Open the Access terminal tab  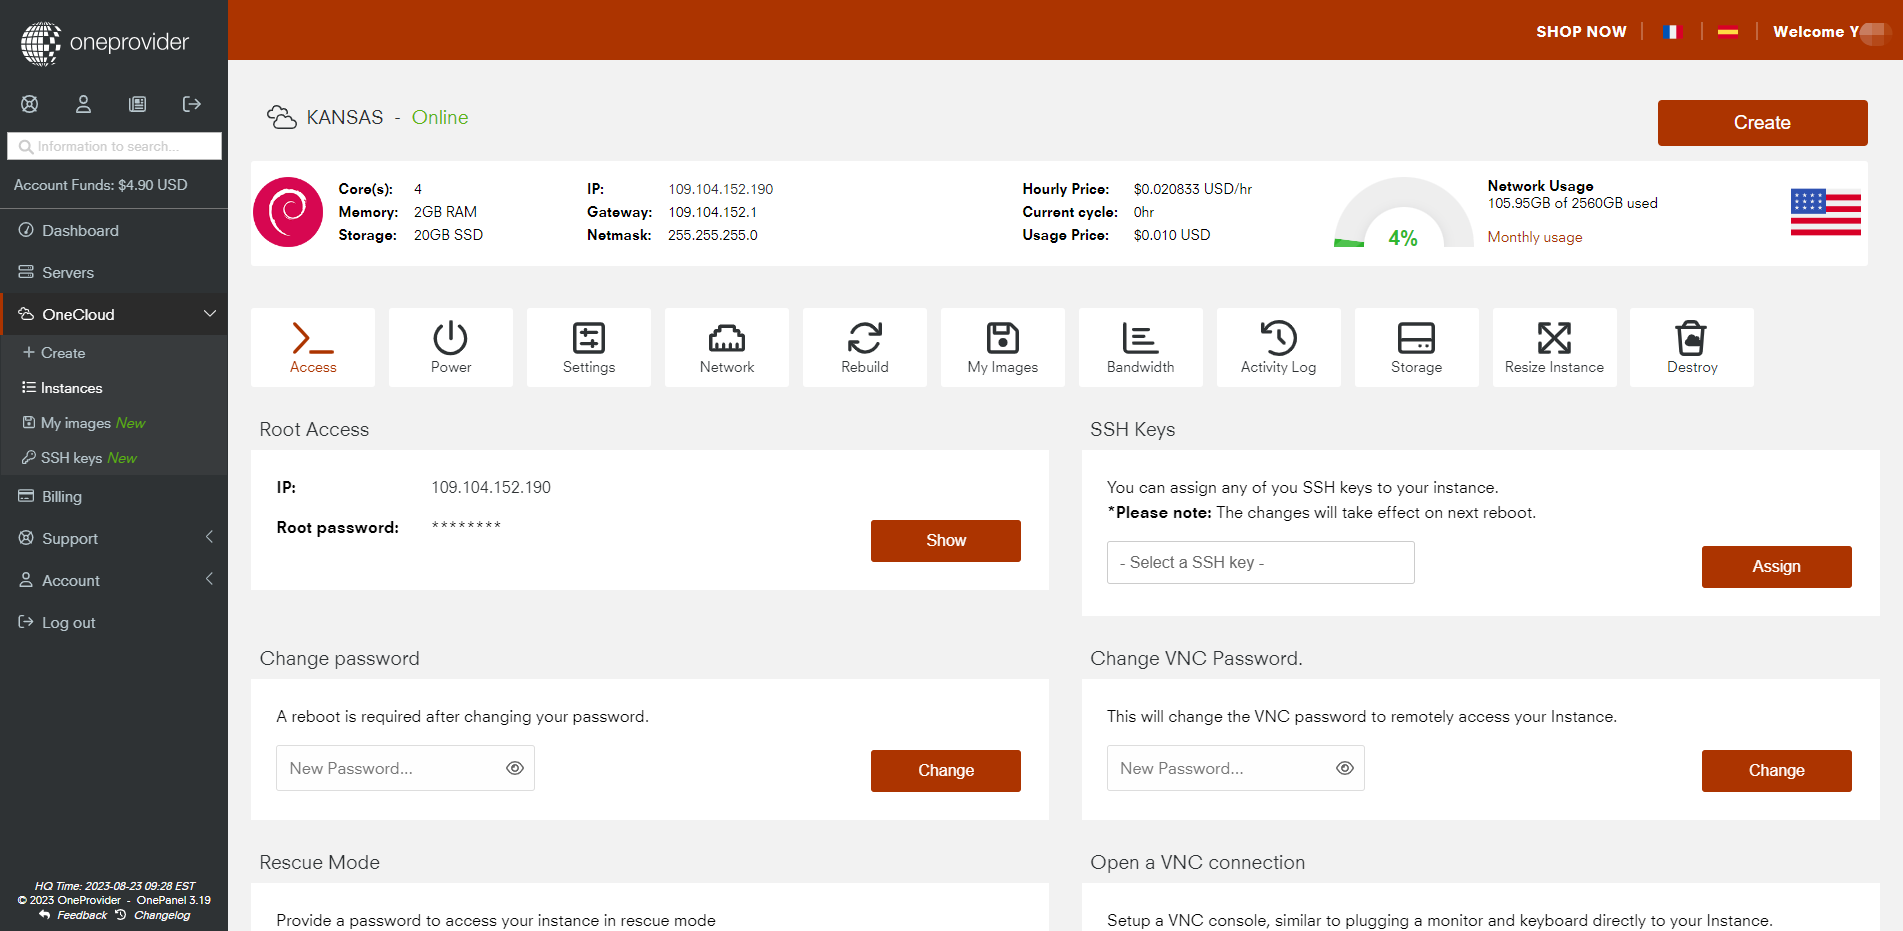[313, 347]
